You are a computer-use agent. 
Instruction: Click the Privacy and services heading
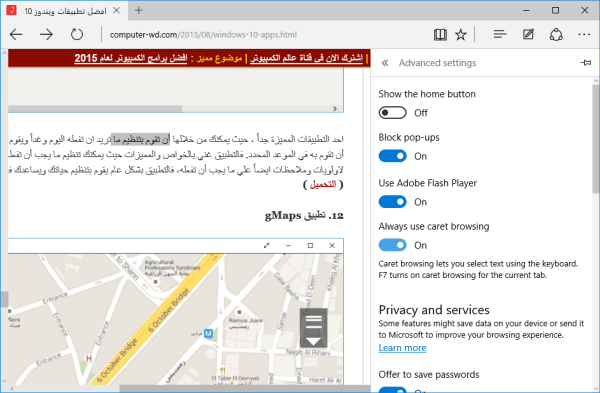(434, 310)
